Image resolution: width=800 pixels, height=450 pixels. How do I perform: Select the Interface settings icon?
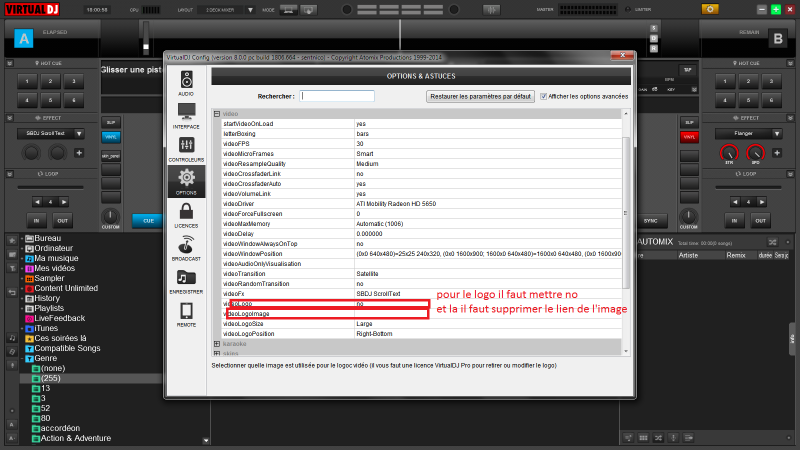[x=186, y=117]
